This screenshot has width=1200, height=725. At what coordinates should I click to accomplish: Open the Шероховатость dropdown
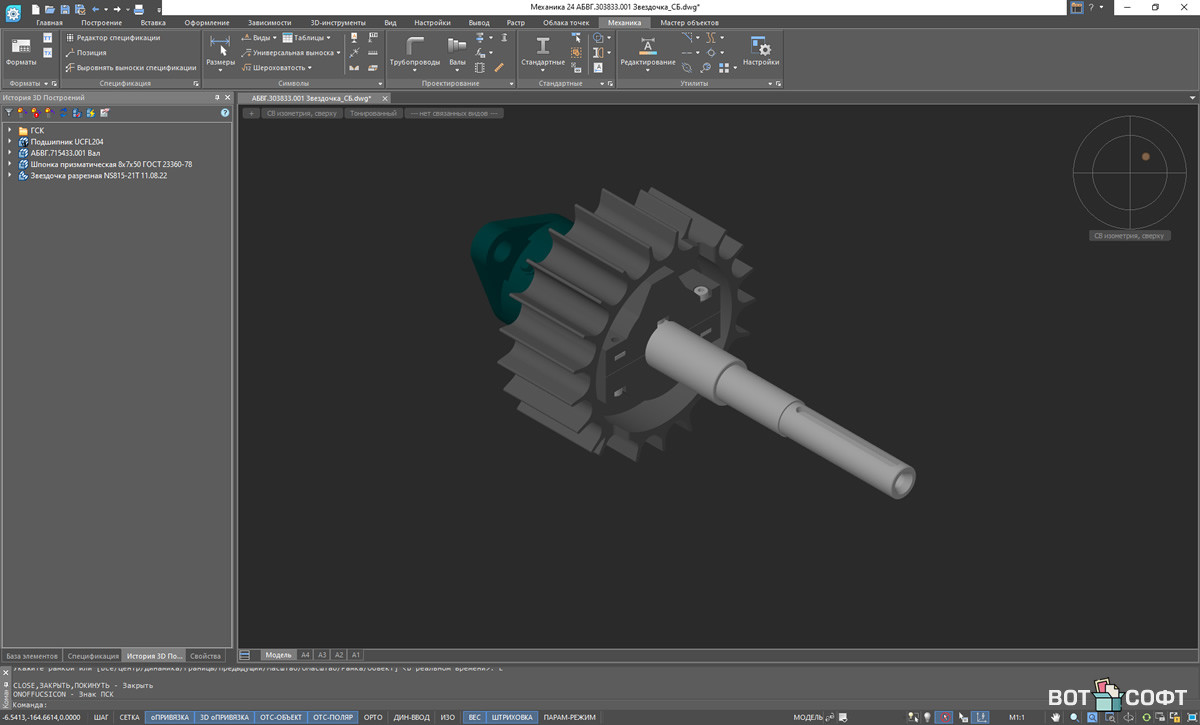[x=277, y=68]
